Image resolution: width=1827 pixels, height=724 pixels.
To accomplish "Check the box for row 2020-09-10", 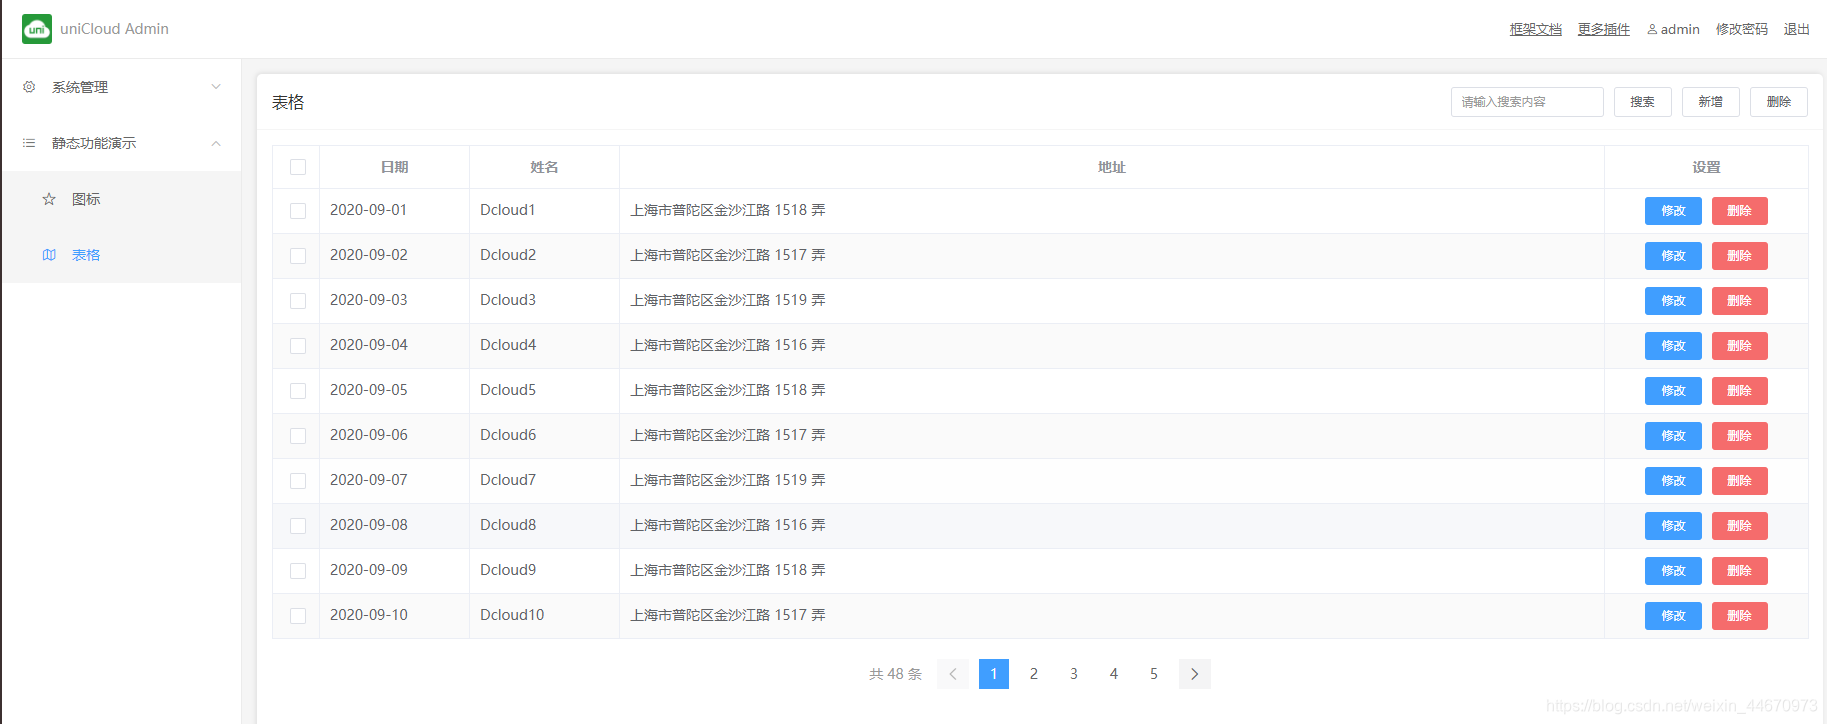I will tap(298, 616).
